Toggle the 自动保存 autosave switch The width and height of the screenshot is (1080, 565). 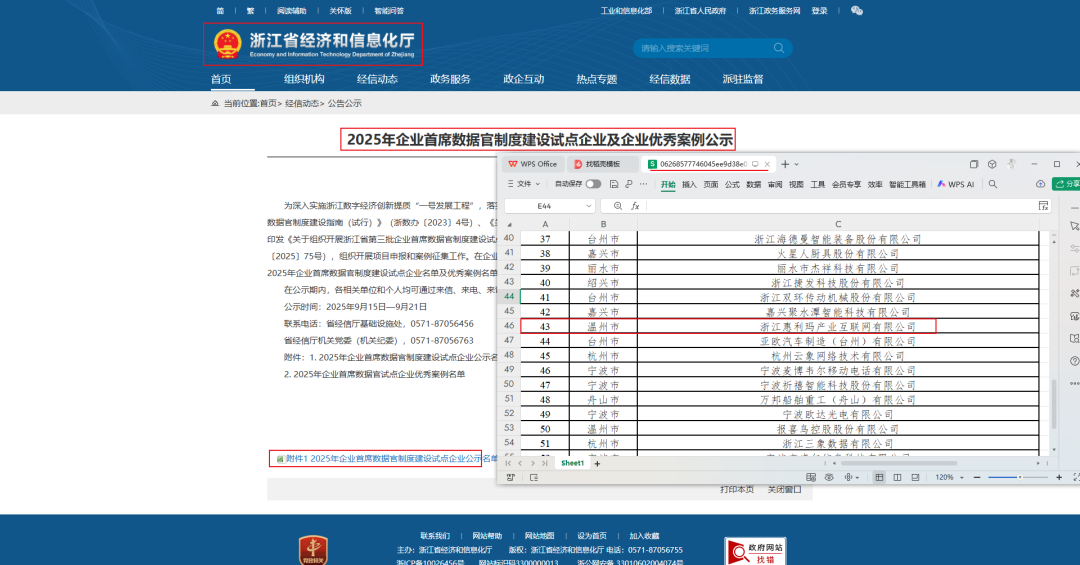(x=593, y=184)
